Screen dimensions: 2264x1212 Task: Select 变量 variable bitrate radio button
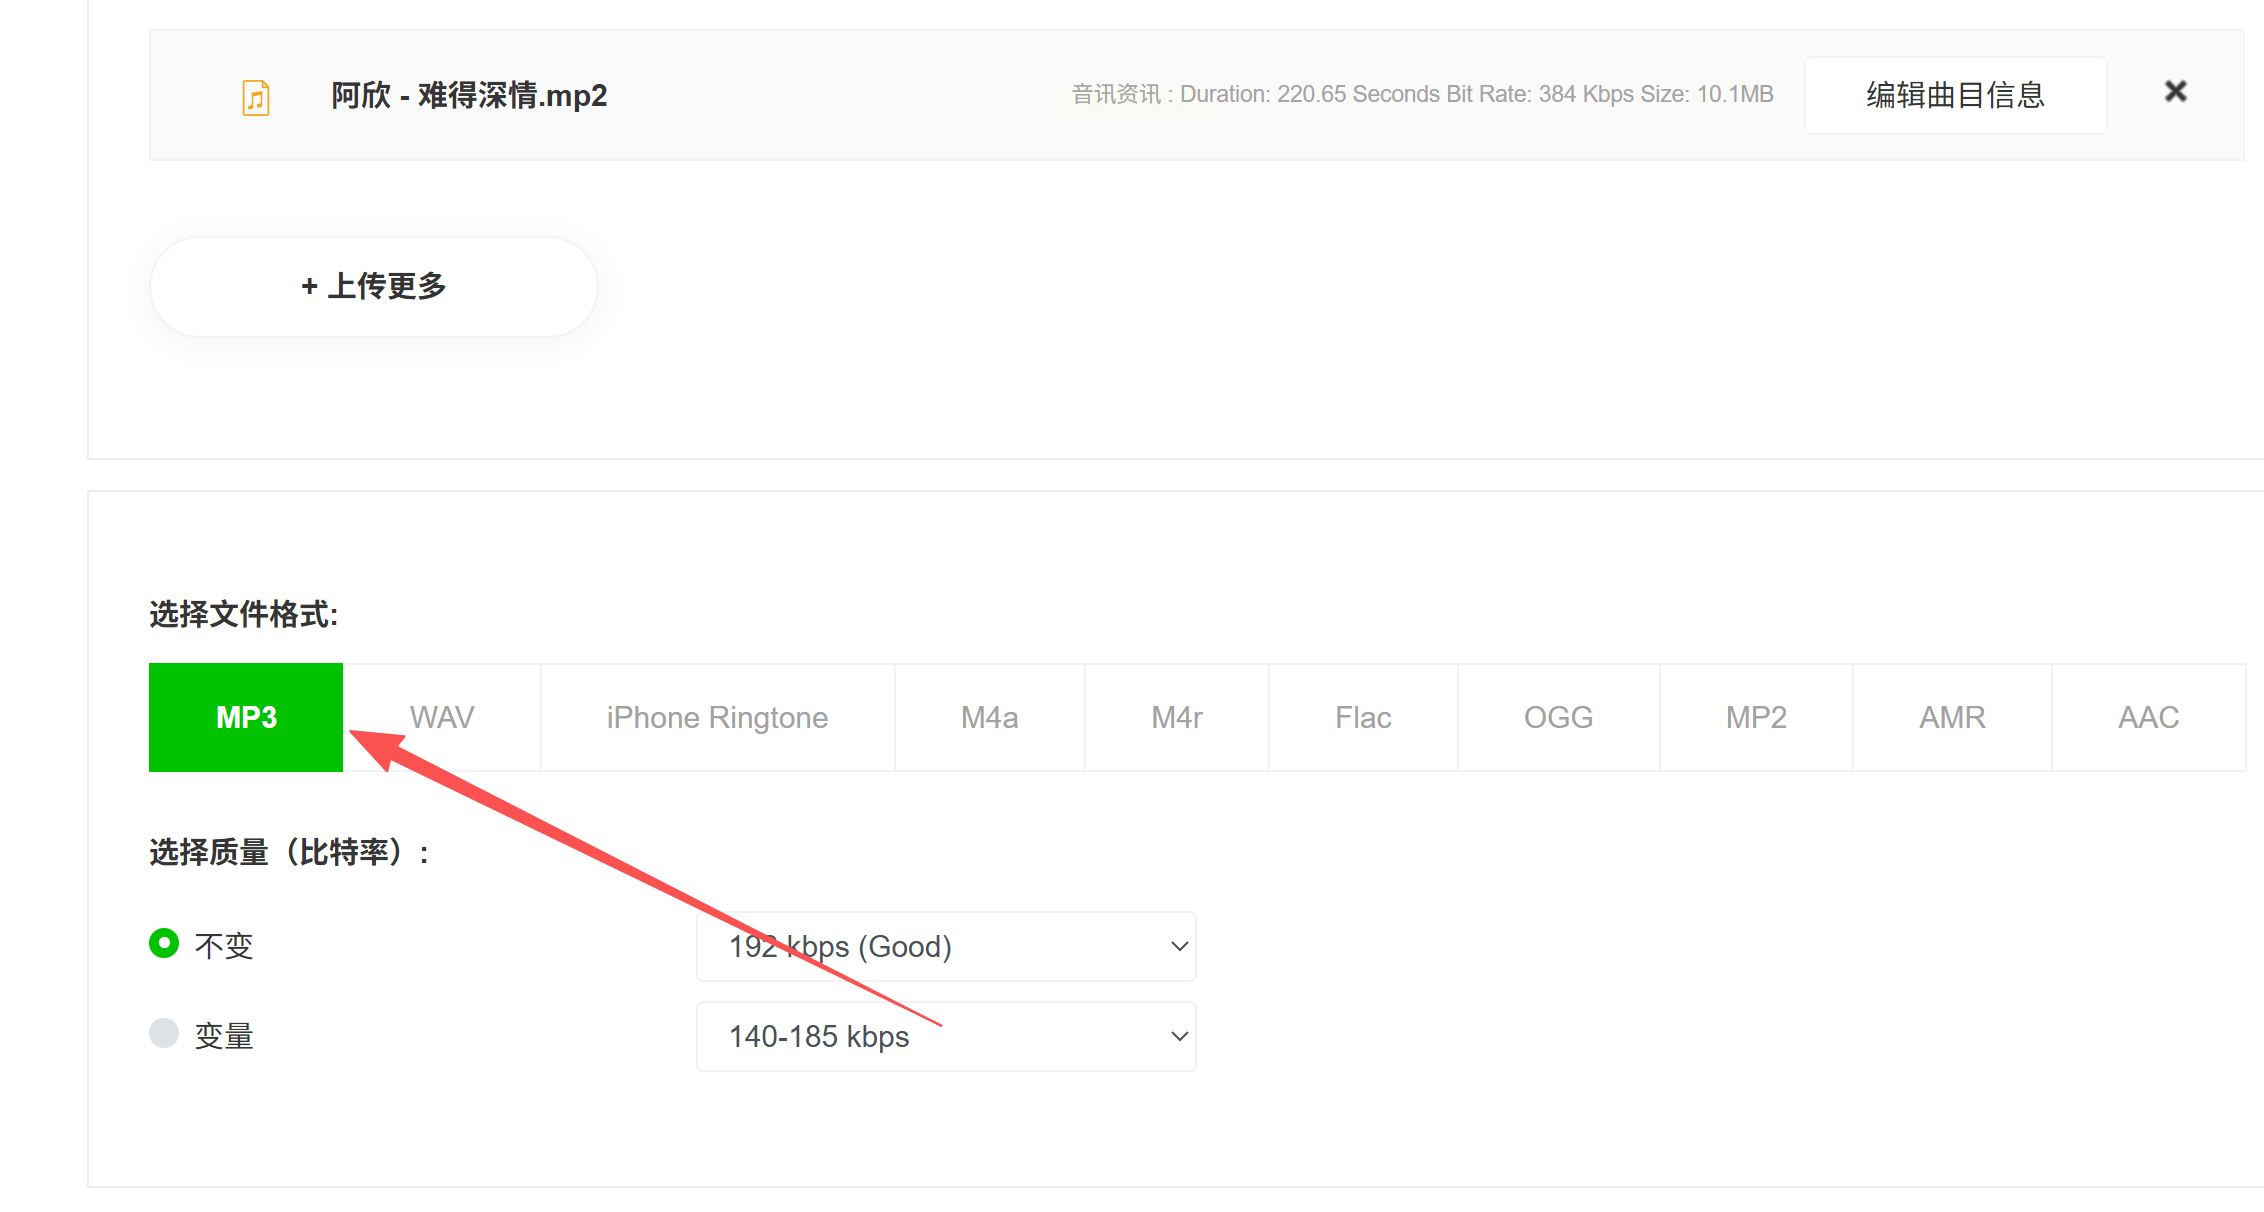coord(164,1033)
